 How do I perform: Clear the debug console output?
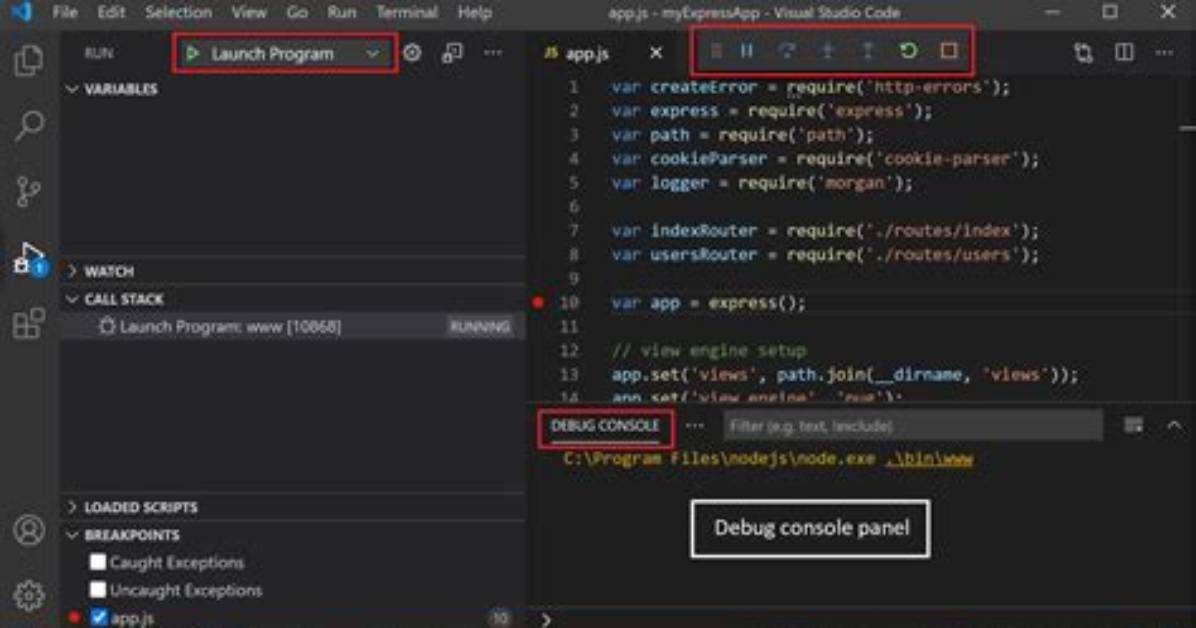click(1133, 425)
